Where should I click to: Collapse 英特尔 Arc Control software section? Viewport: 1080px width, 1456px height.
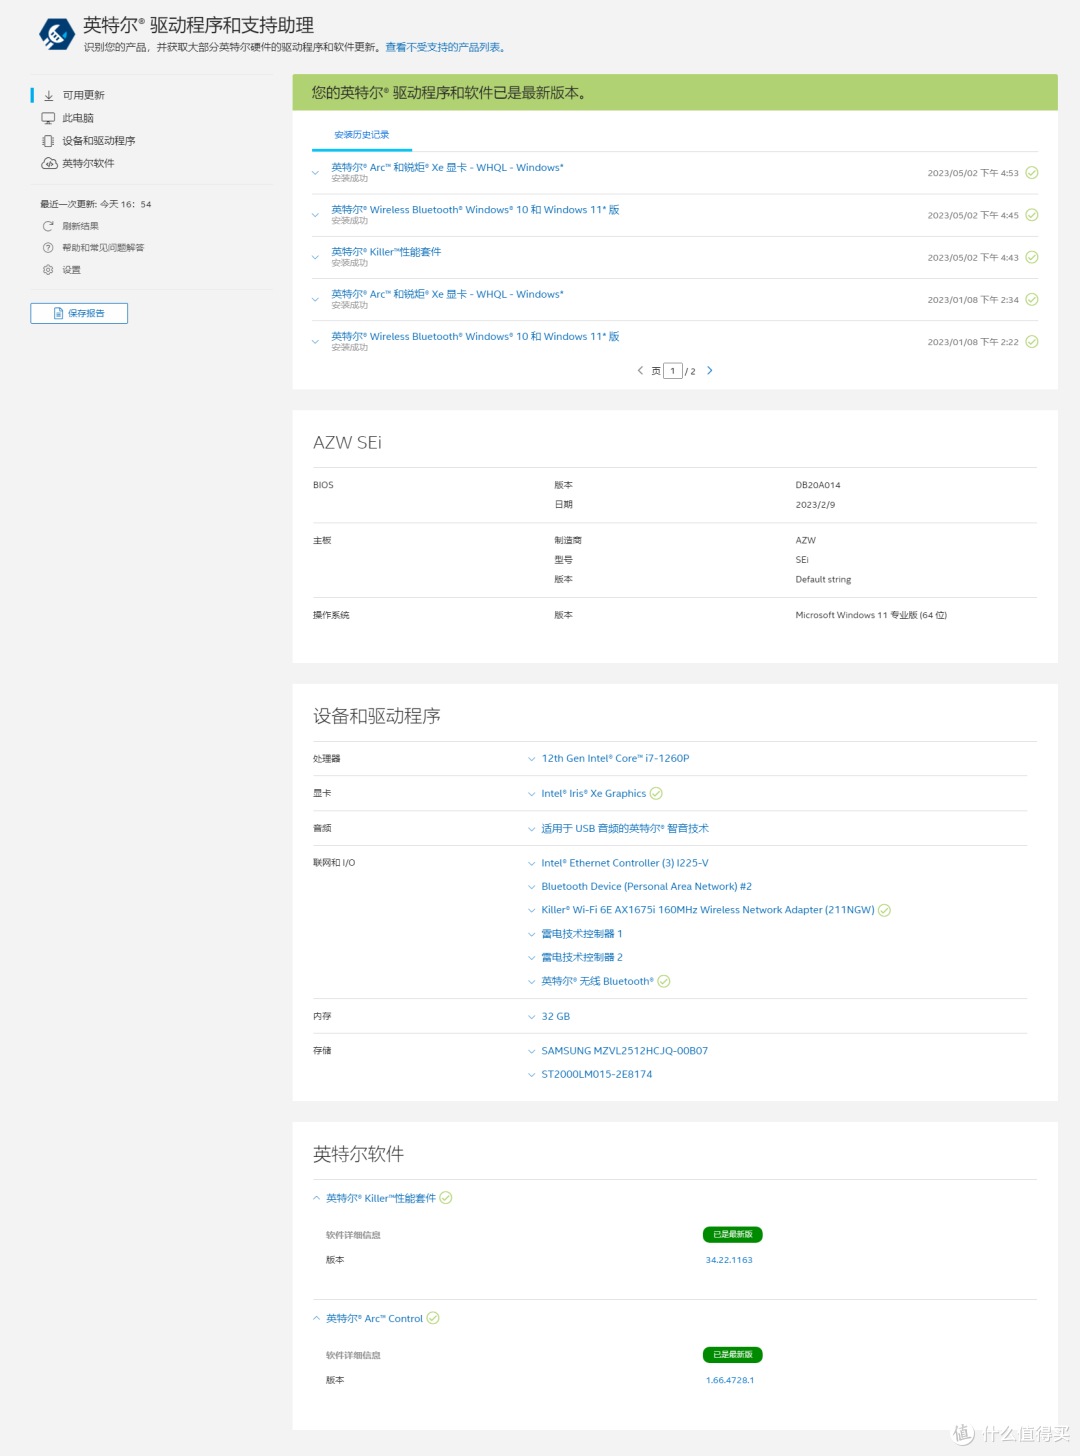coord(317,1318)
